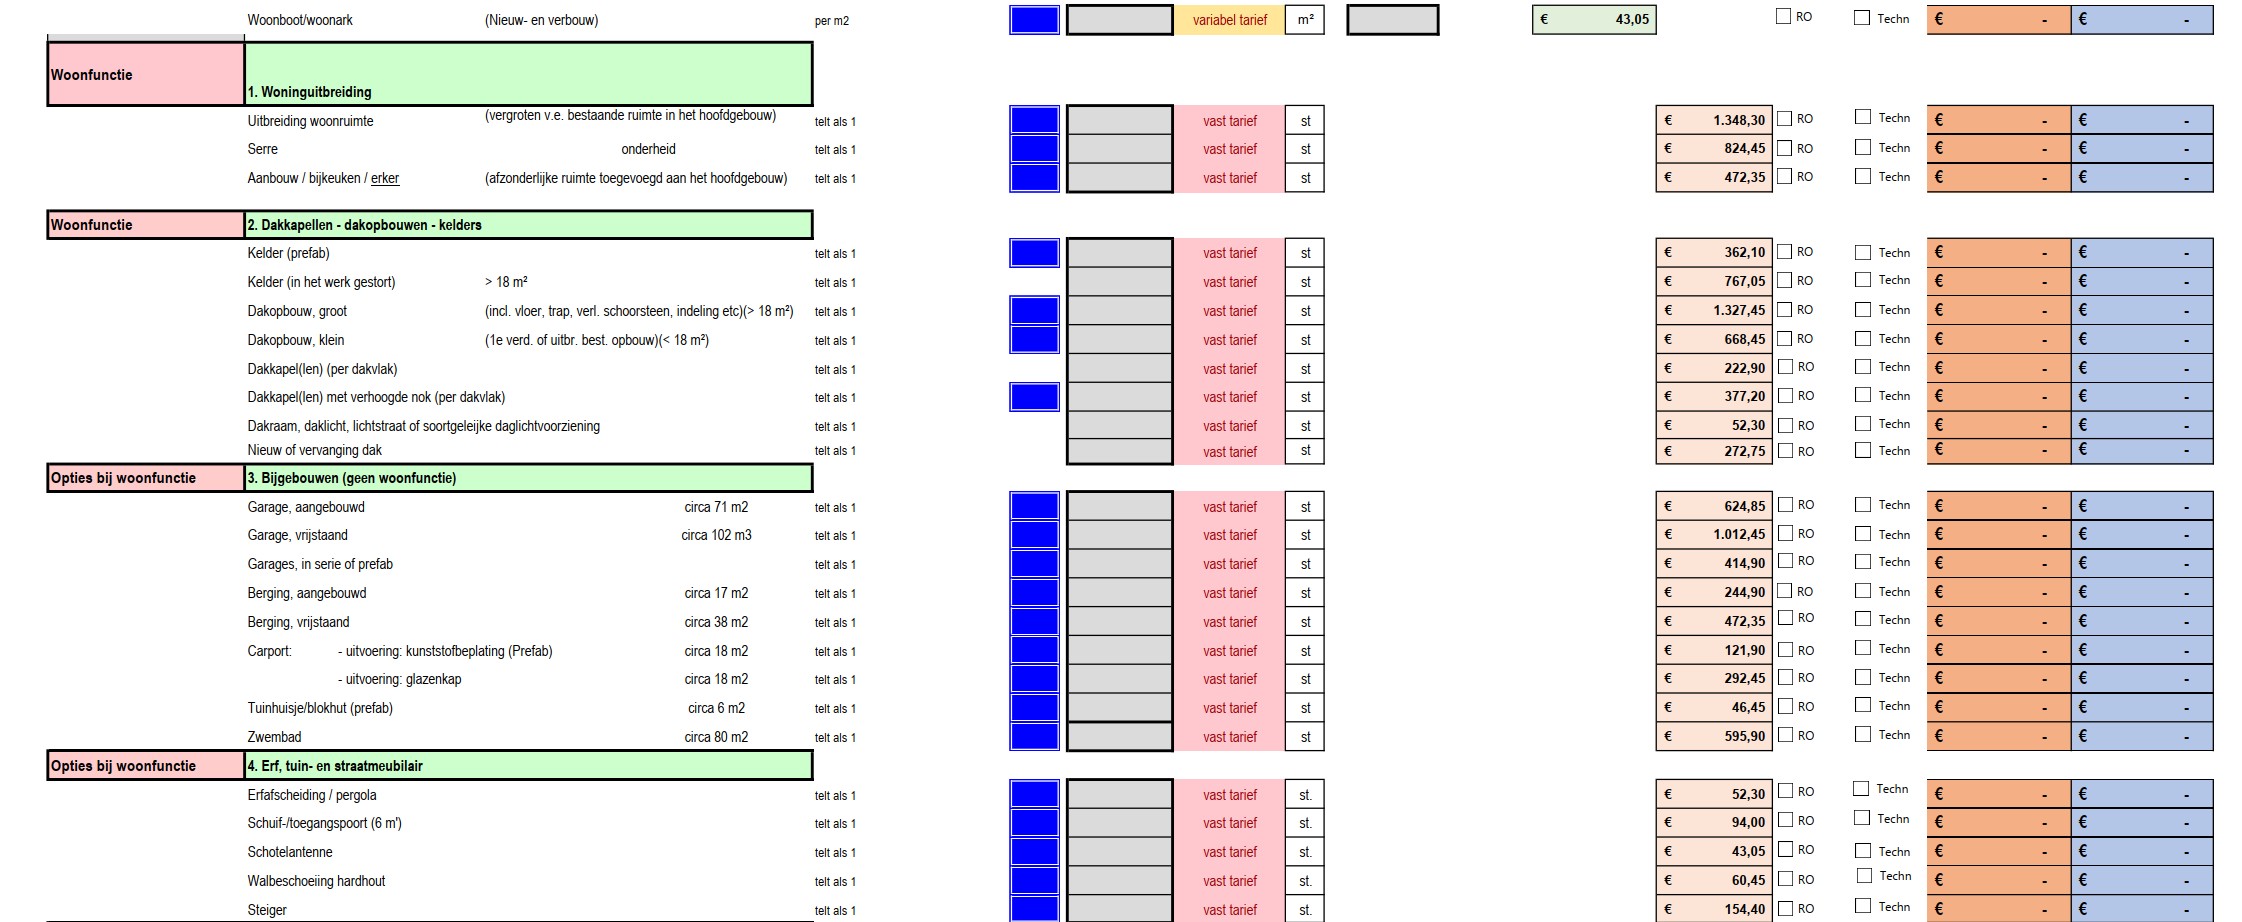
Task: Click gray quantity field for Garage, aangebouwd
Action: click(1119, 507)
